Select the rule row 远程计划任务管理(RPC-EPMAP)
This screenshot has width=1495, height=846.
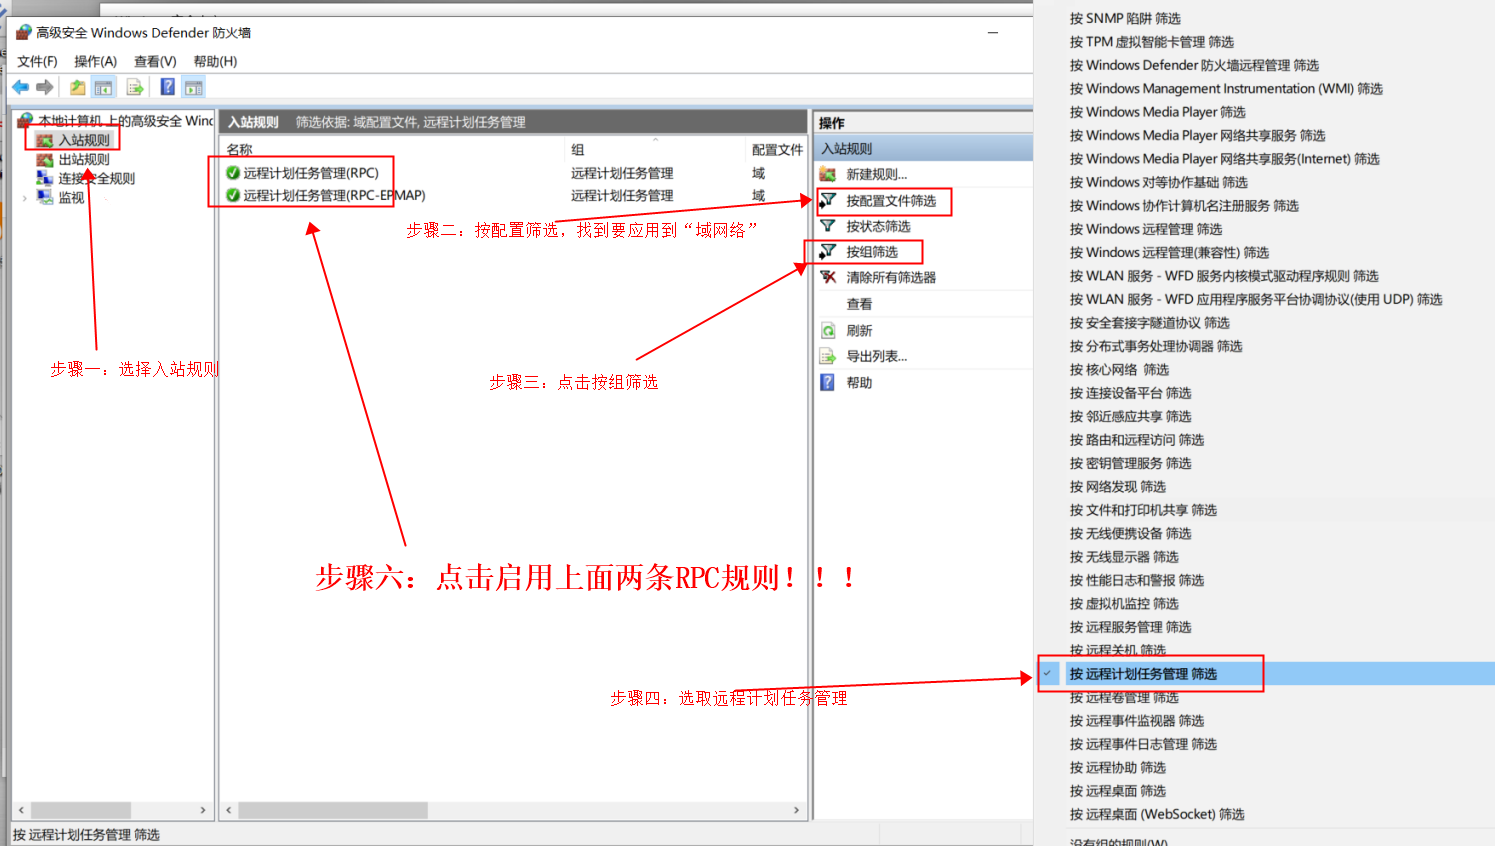point(513,195)
